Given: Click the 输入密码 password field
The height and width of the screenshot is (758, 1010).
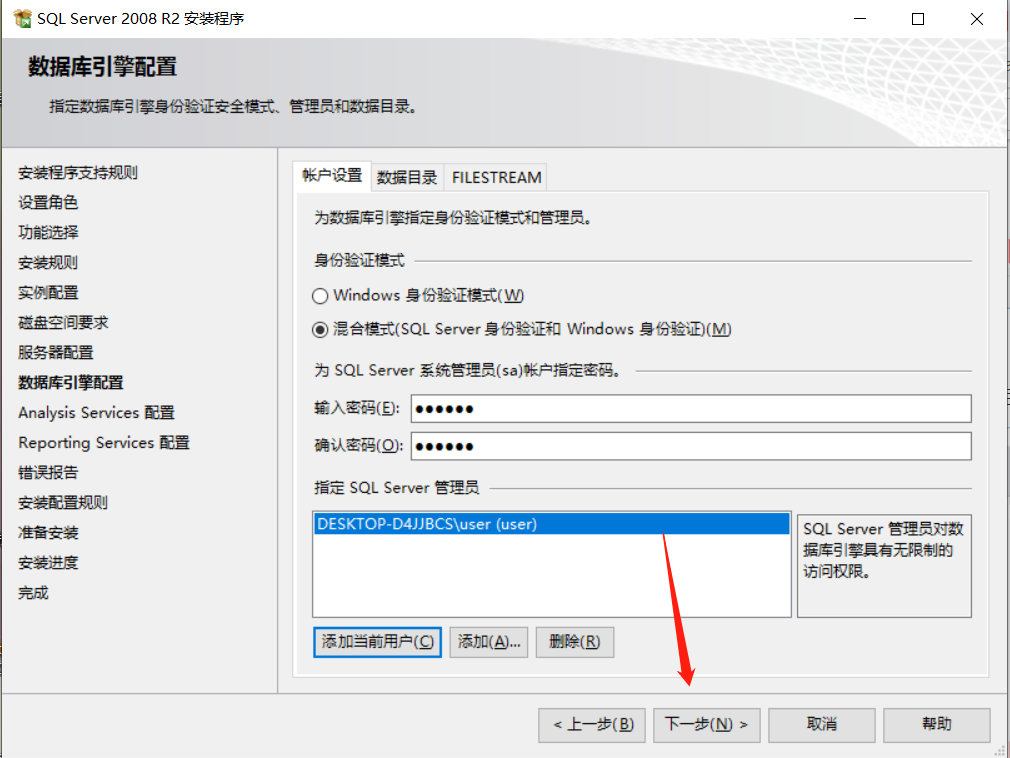Looking at the screenshot, I should 691,408.
